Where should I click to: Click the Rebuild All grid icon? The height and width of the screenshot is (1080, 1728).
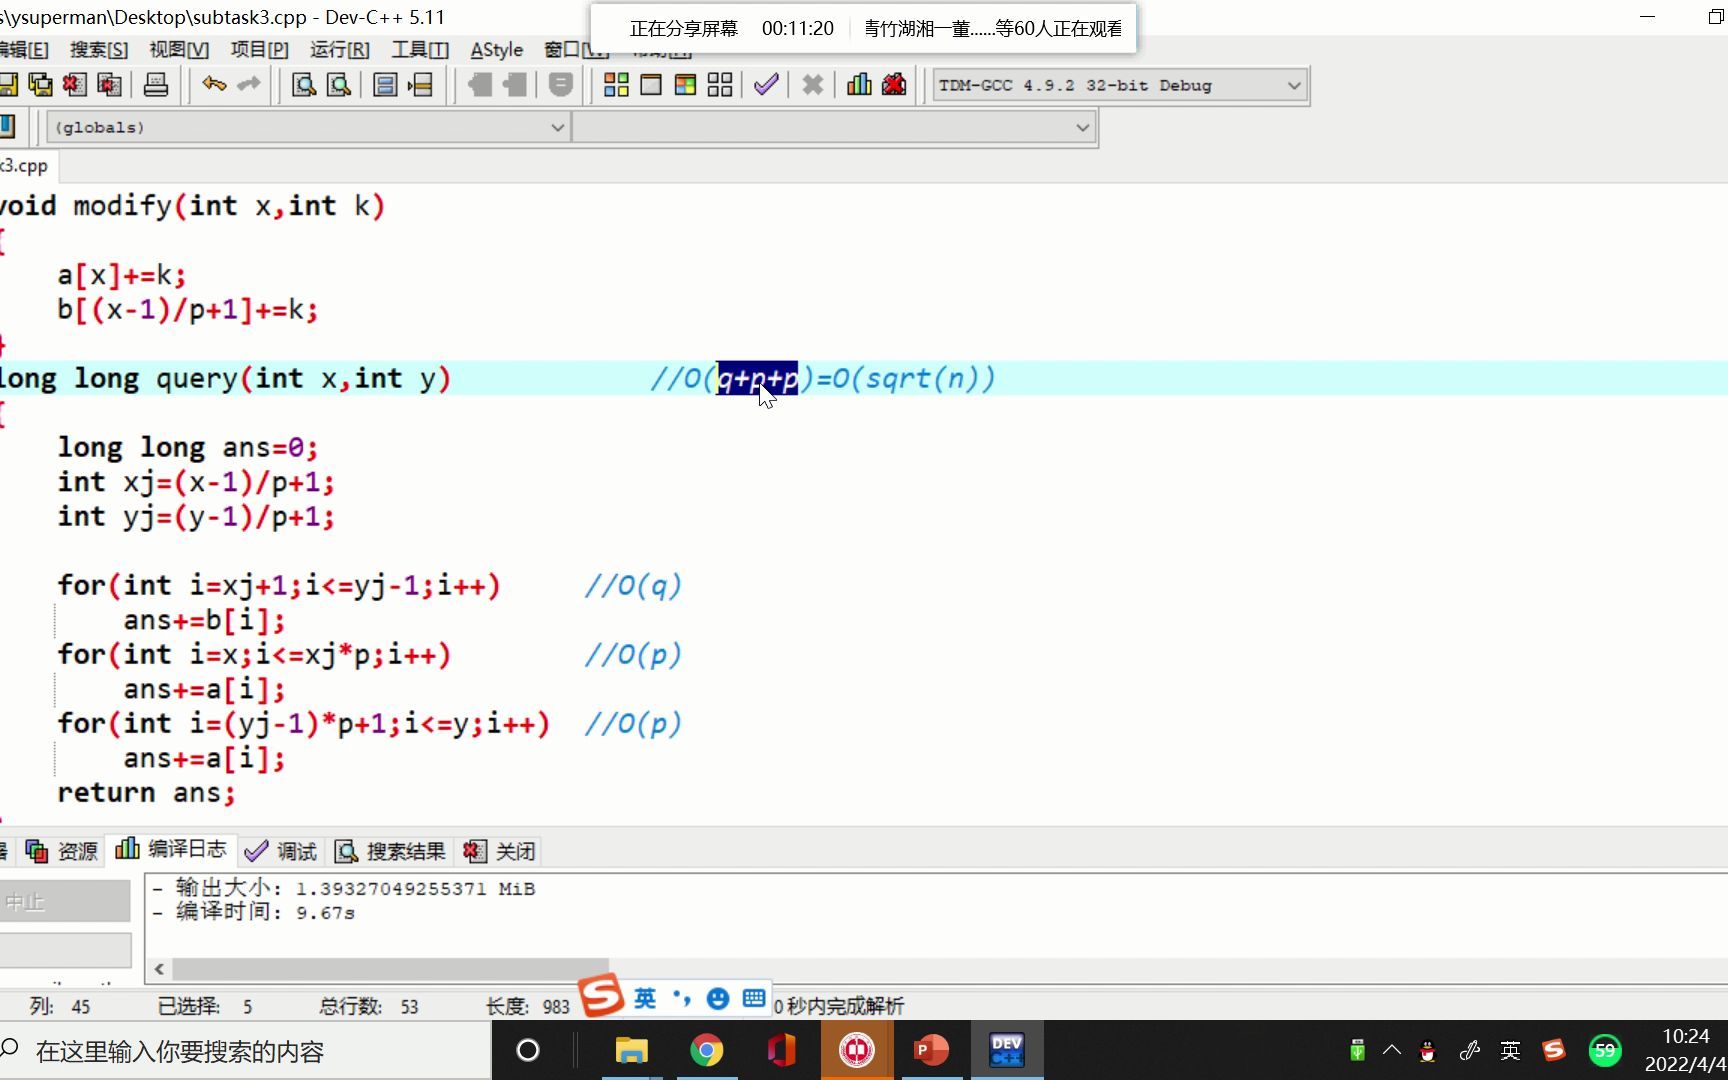(x=720, y=85)
